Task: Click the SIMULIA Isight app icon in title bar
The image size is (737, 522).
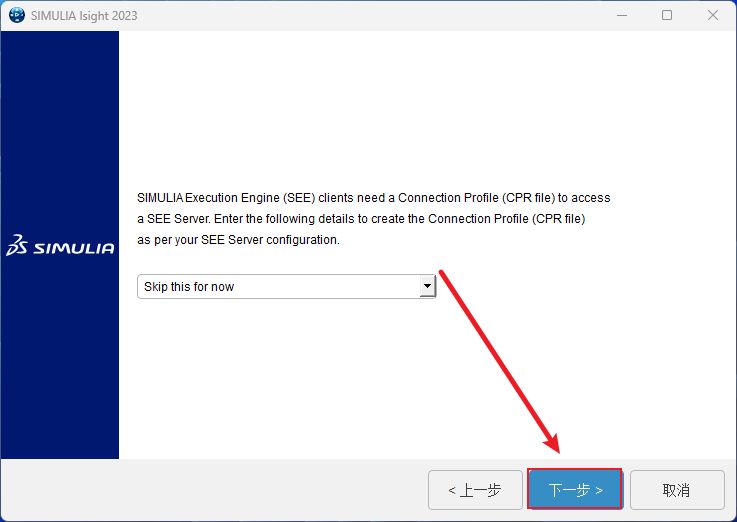Action: pyautogui.click(x=16, y=15)
